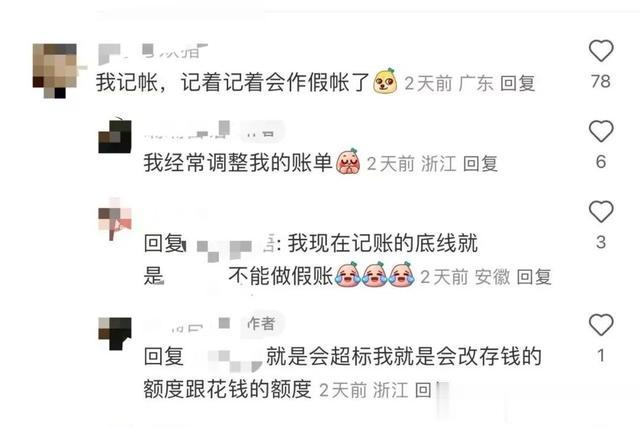Tap the praying emoji after 账单
Image resolution: width=640 pixels, height=427 pixels.
[348, 162]
